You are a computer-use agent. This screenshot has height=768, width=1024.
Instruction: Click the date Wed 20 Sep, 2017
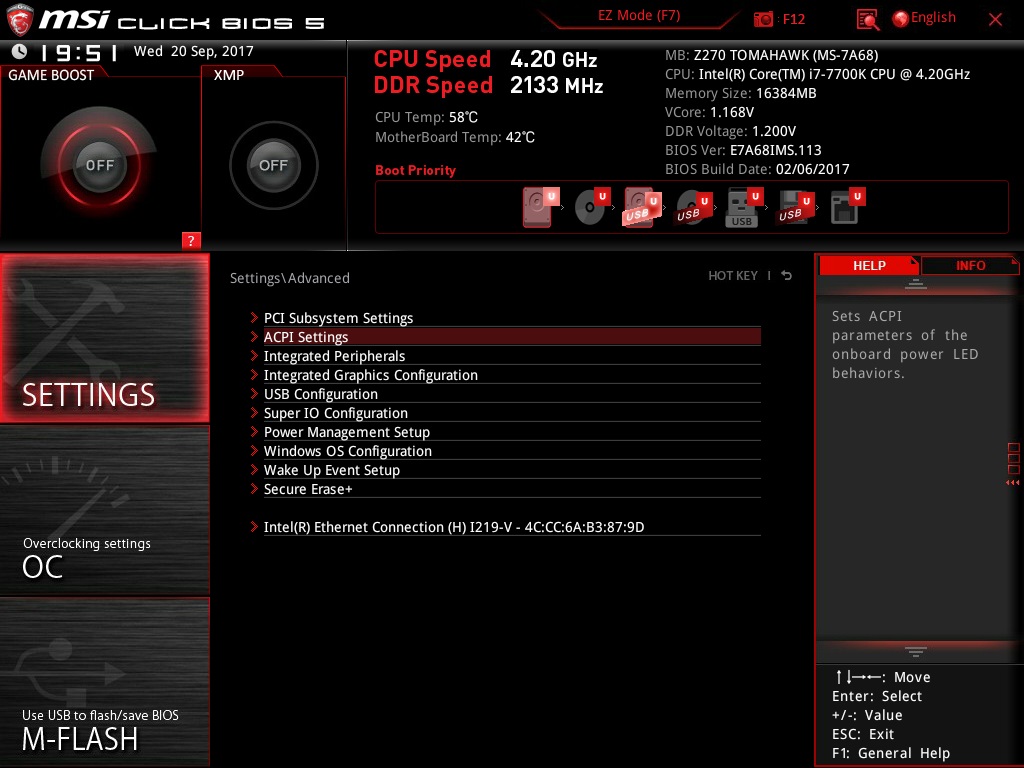pos(193,51)
